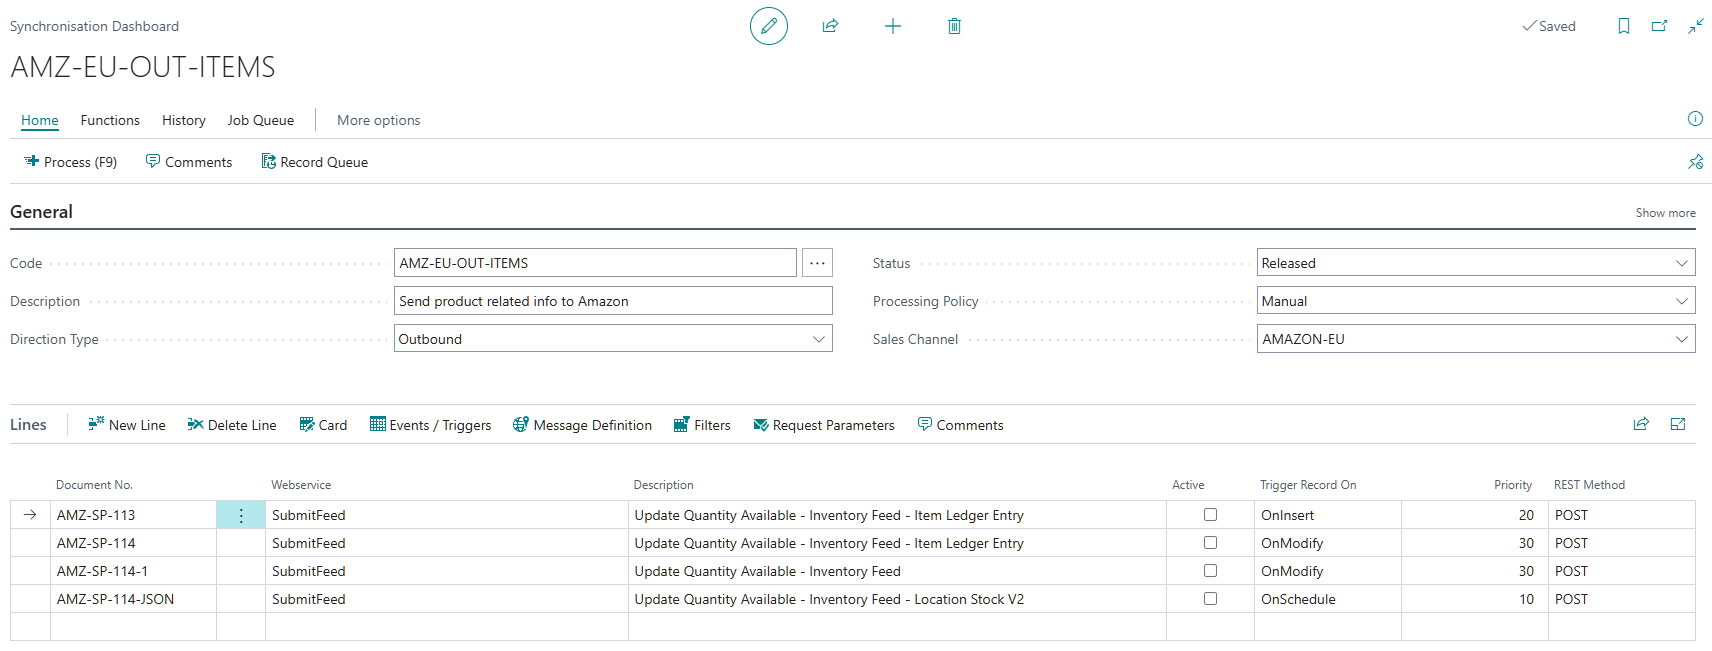Screen dimensions: 1712x651
Task: Click the priority 10 cell
Action: 1475,599
